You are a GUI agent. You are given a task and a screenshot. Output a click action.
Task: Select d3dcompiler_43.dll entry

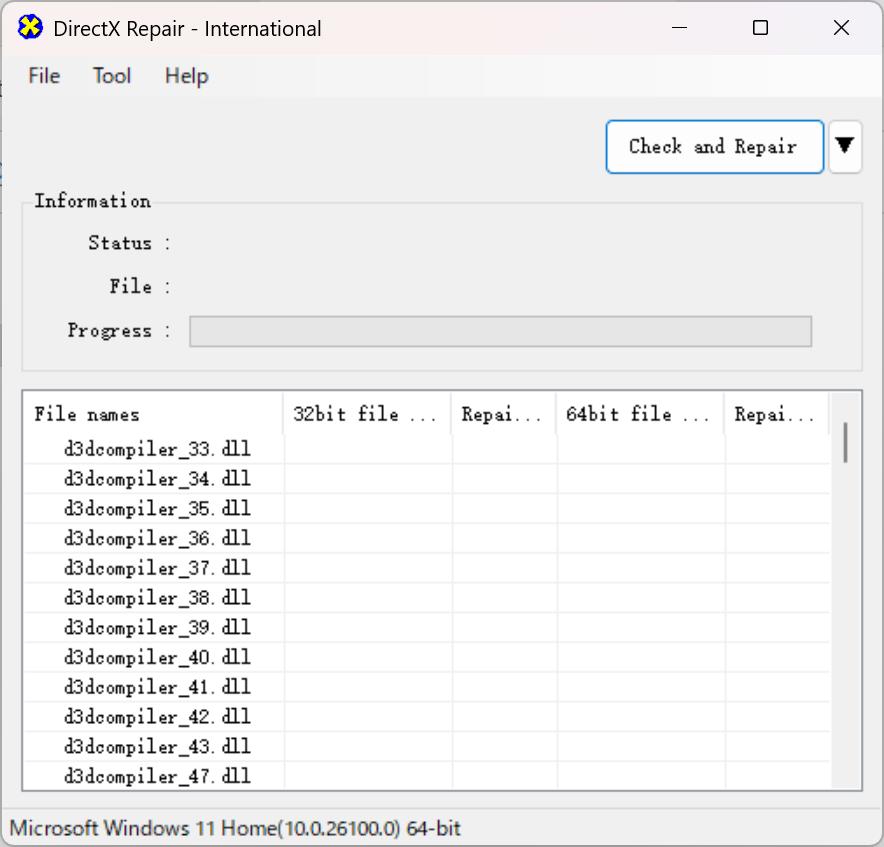157,746
